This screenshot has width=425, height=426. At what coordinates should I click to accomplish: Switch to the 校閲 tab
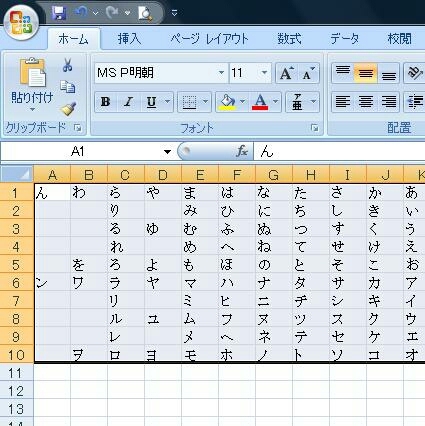[399, 39]
